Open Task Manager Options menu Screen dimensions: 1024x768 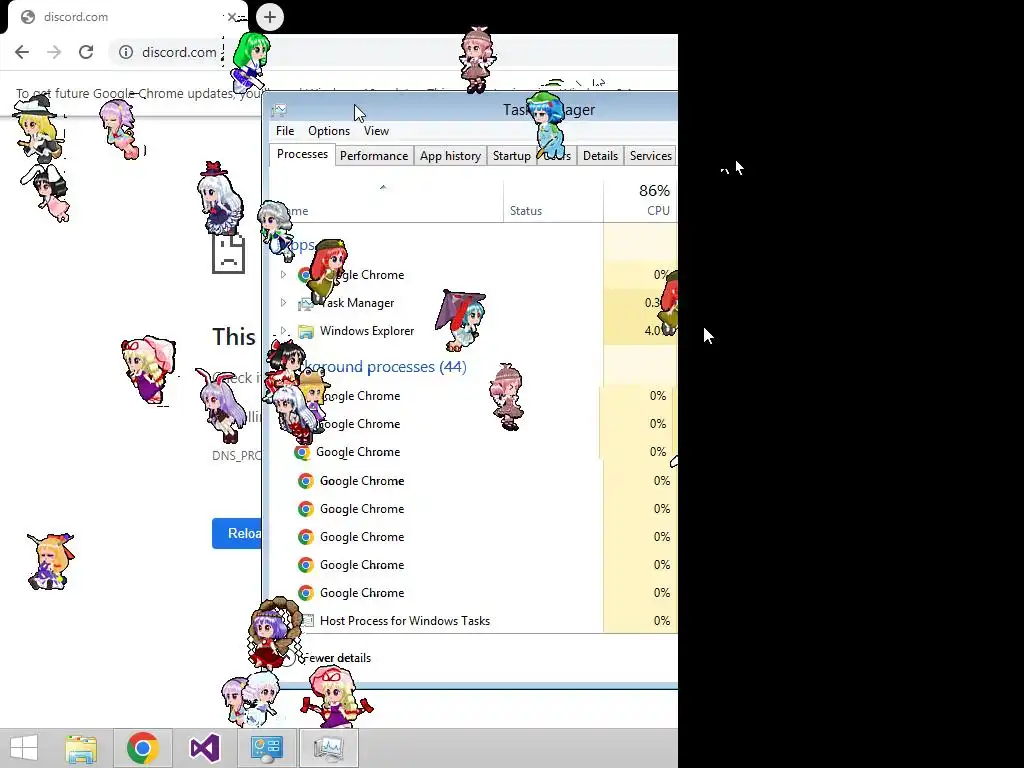pos(329,131)
